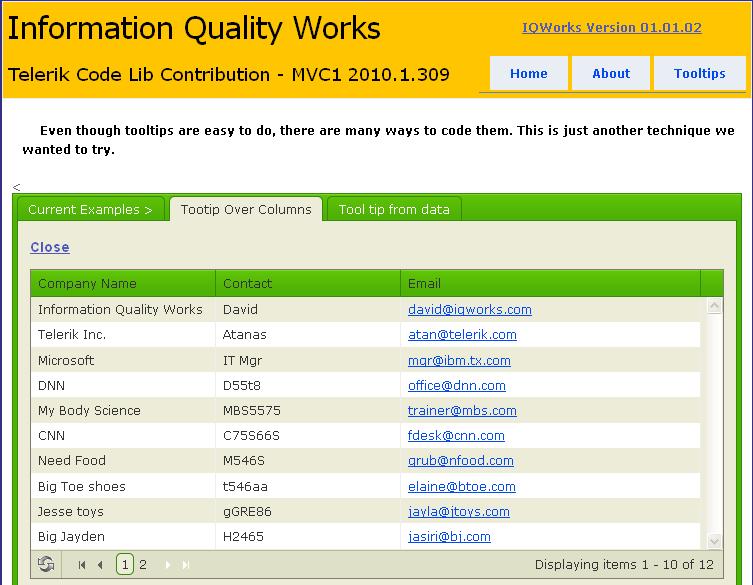Image resolution: width=753 pixels, height=585 pixels.
Task: Sort by Company Name column header
Action: pyautogui.click(x=123, y=283)
